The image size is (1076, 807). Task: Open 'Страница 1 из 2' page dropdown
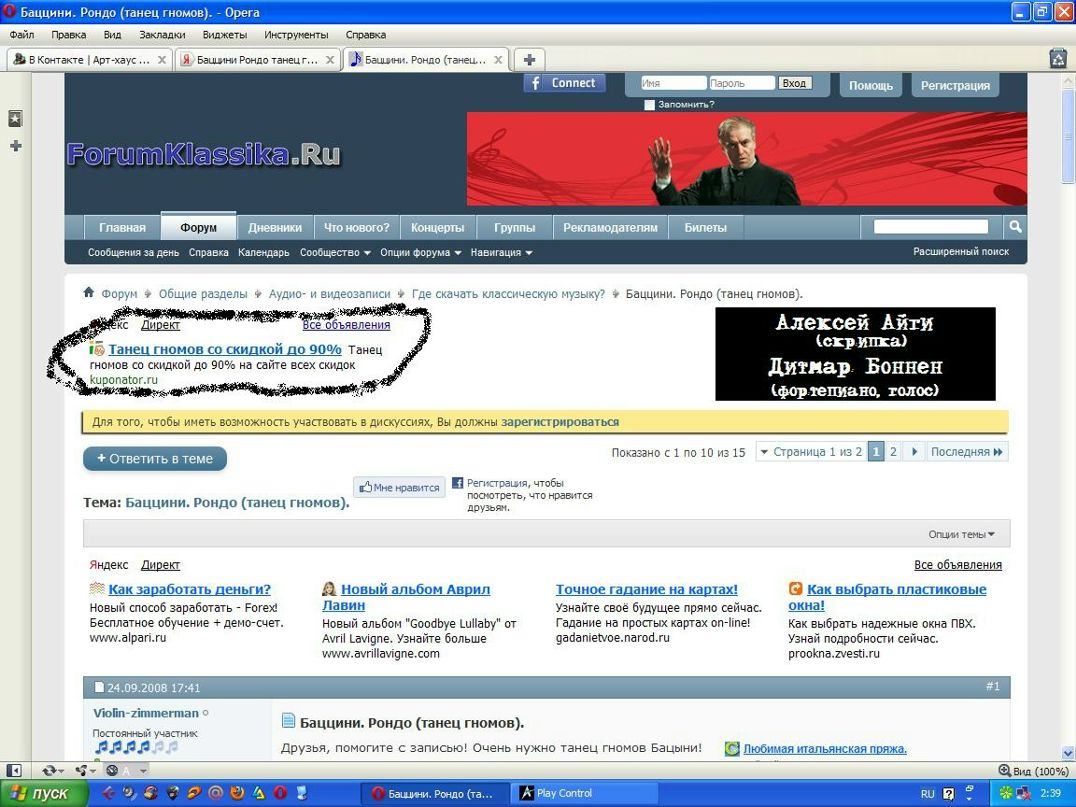click(x=811, y=452)
